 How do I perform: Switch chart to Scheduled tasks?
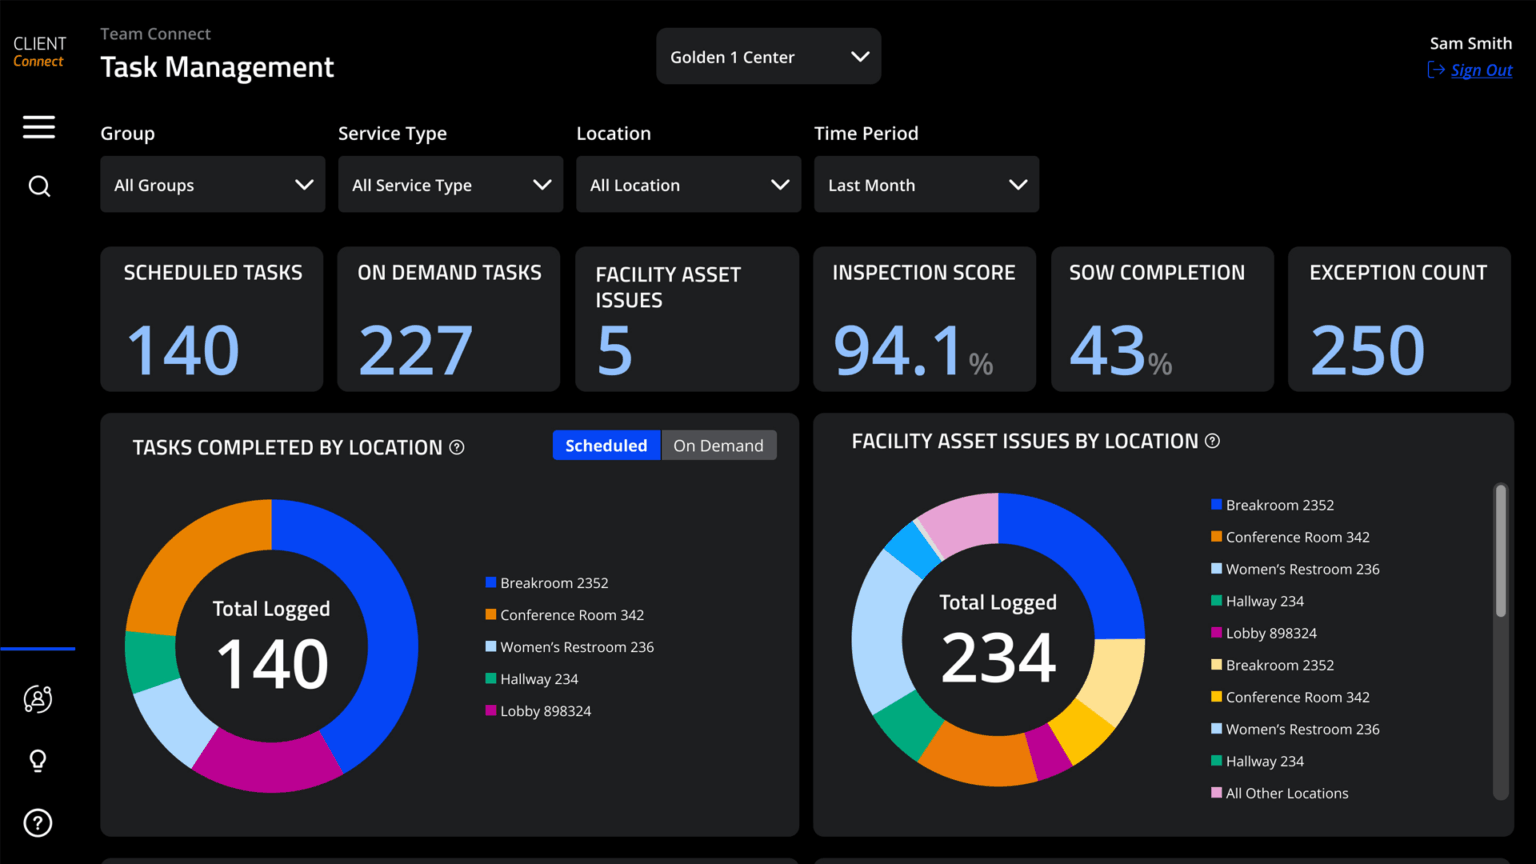pyautogui.click(x=606, y=446)
